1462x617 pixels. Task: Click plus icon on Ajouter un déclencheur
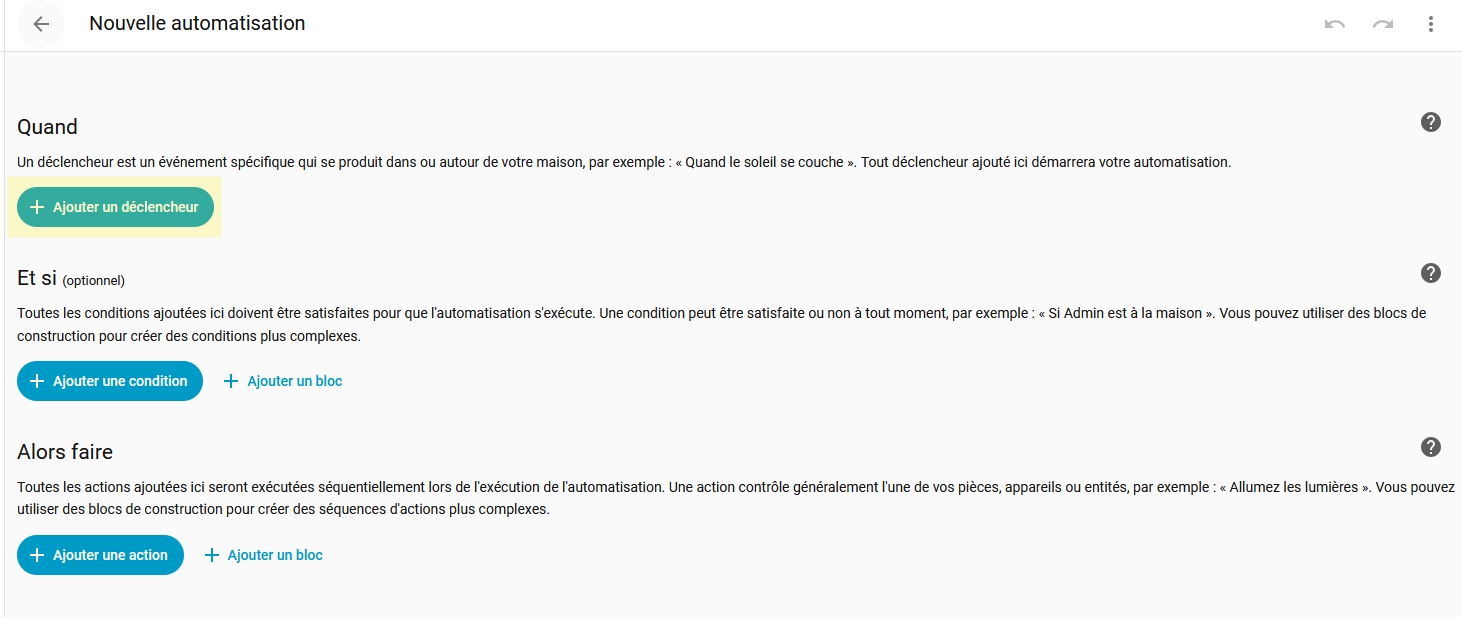pyautogui.click(x=37, y=207)
